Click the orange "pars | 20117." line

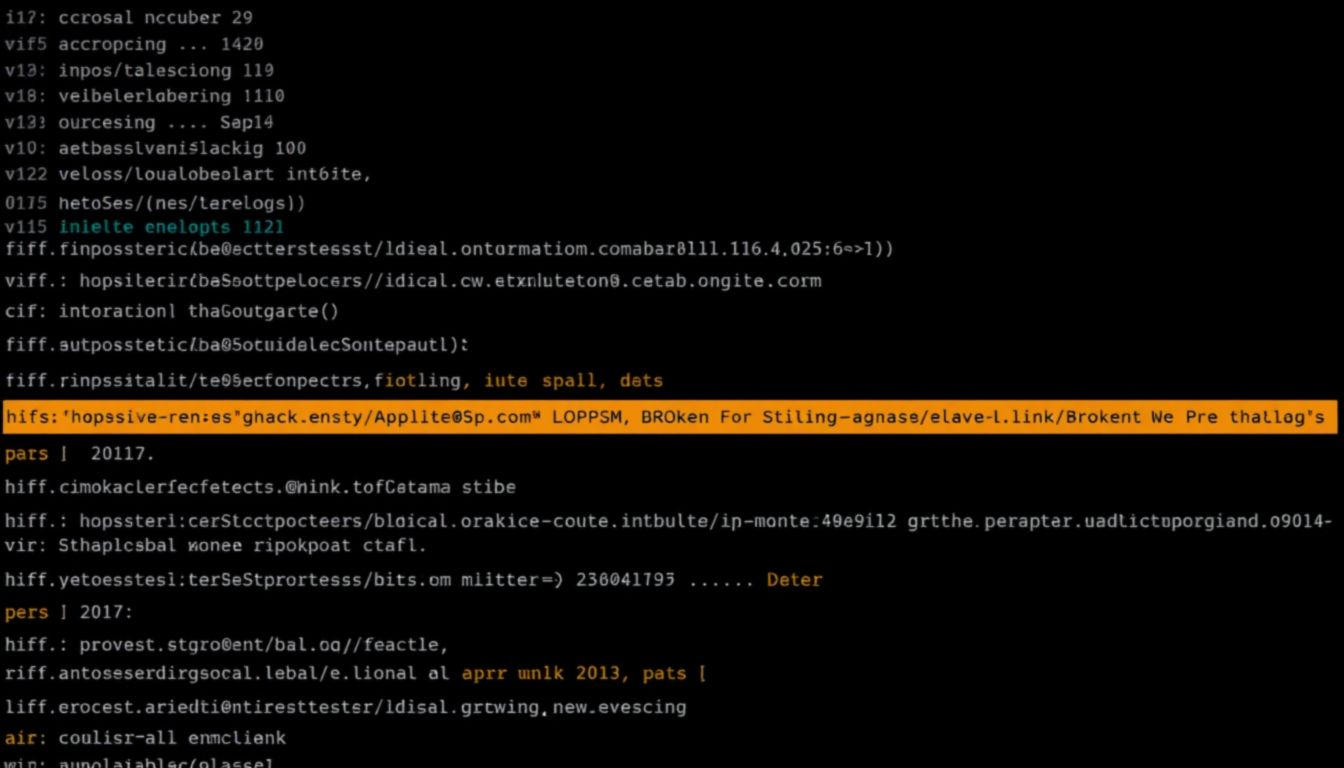(x=80, y=453)
